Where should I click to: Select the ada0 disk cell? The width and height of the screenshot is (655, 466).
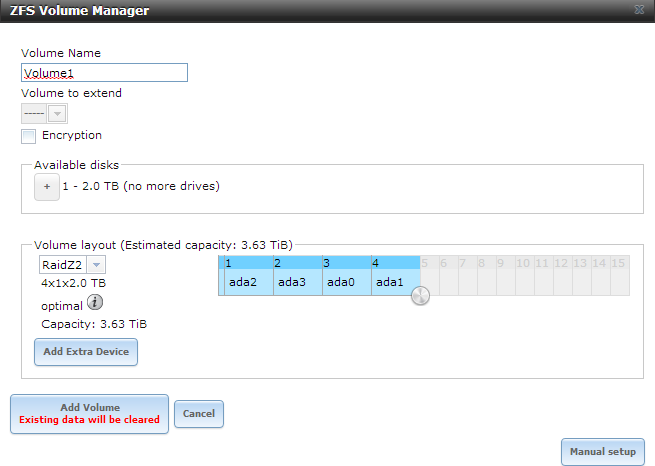[x=347, y=282]
